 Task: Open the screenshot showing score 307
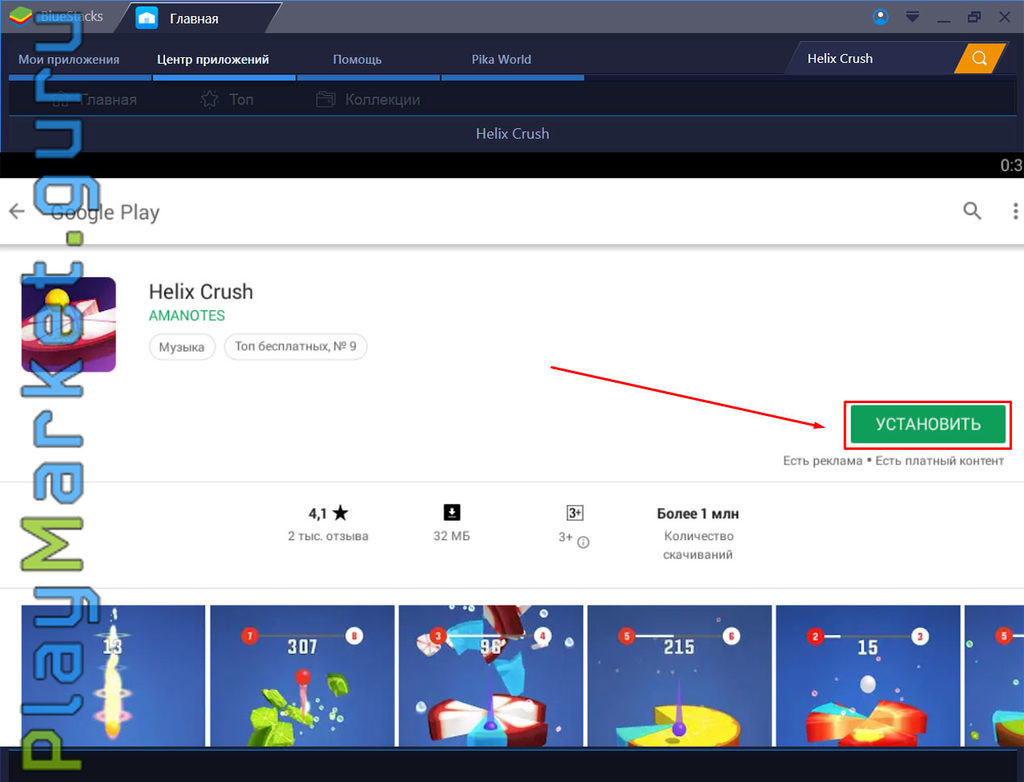coord(302,676)
